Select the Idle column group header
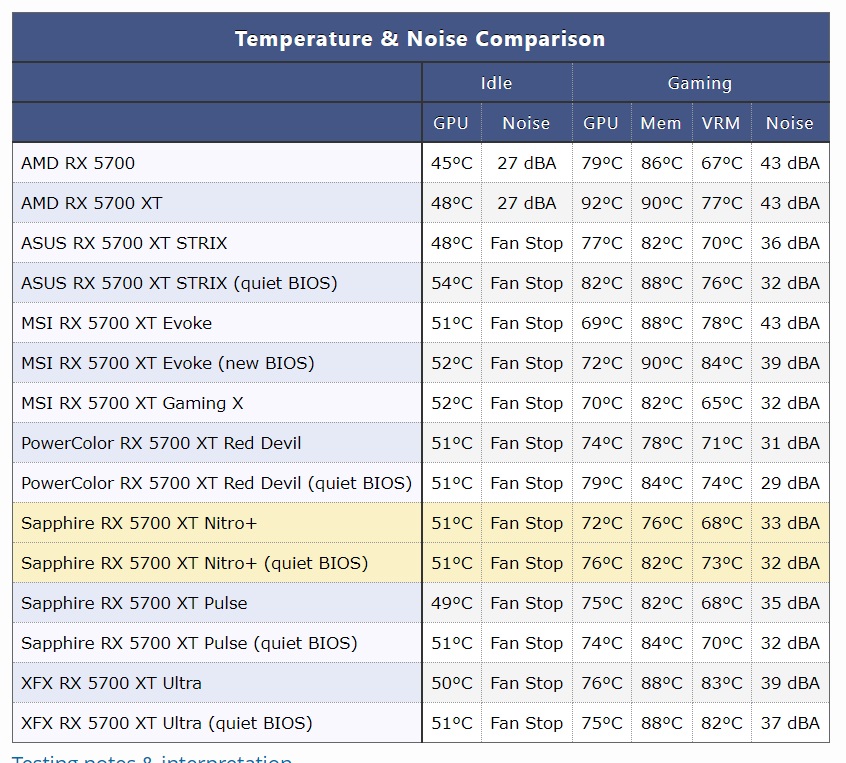 pyautogui.click(x=496, y=83)
